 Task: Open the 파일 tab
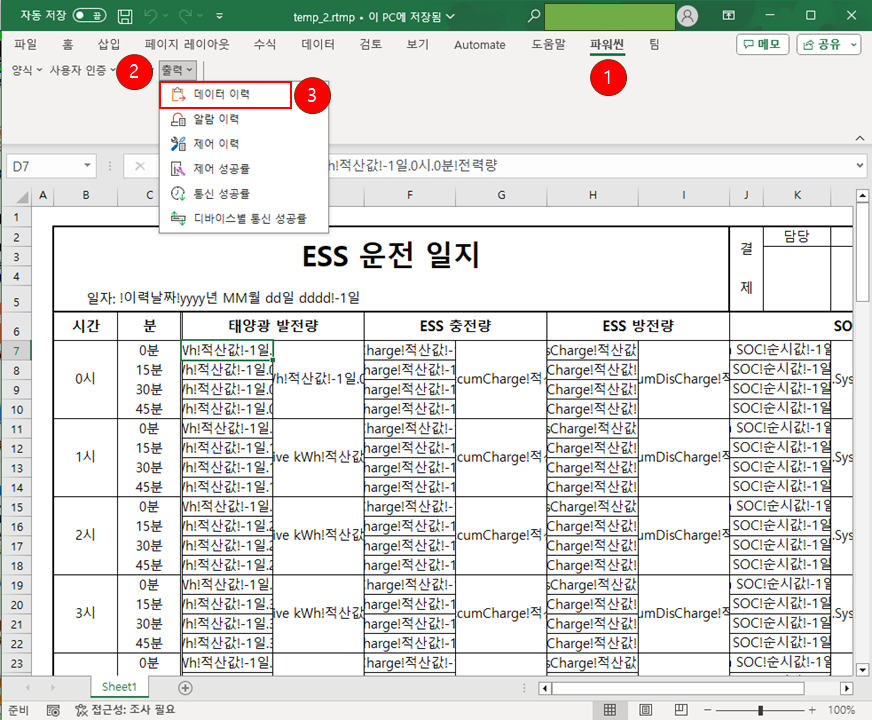(x=26, y=44)
